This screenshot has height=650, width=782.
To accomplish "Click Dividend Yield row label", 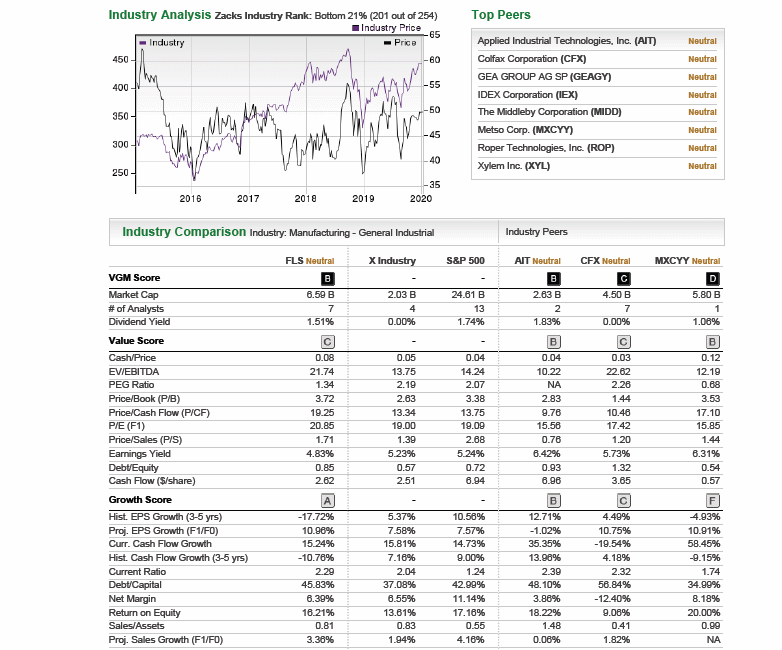I will point(139,322).
